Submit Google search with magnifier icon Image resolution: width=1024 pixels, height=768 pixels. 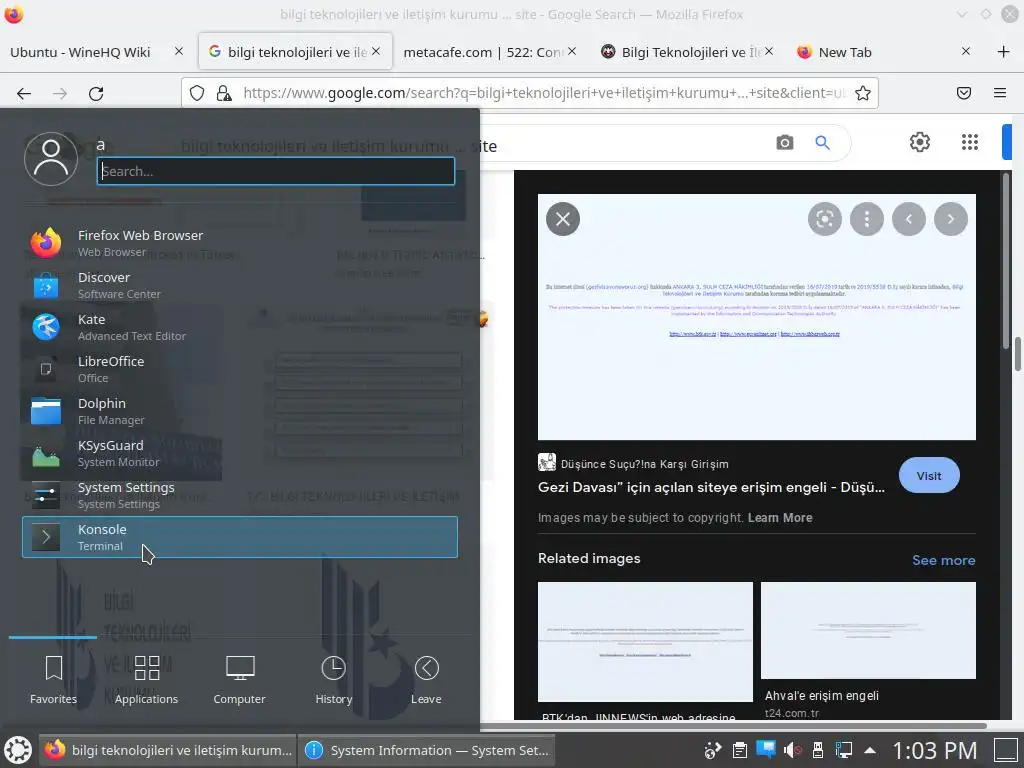(x=823, y=142)
